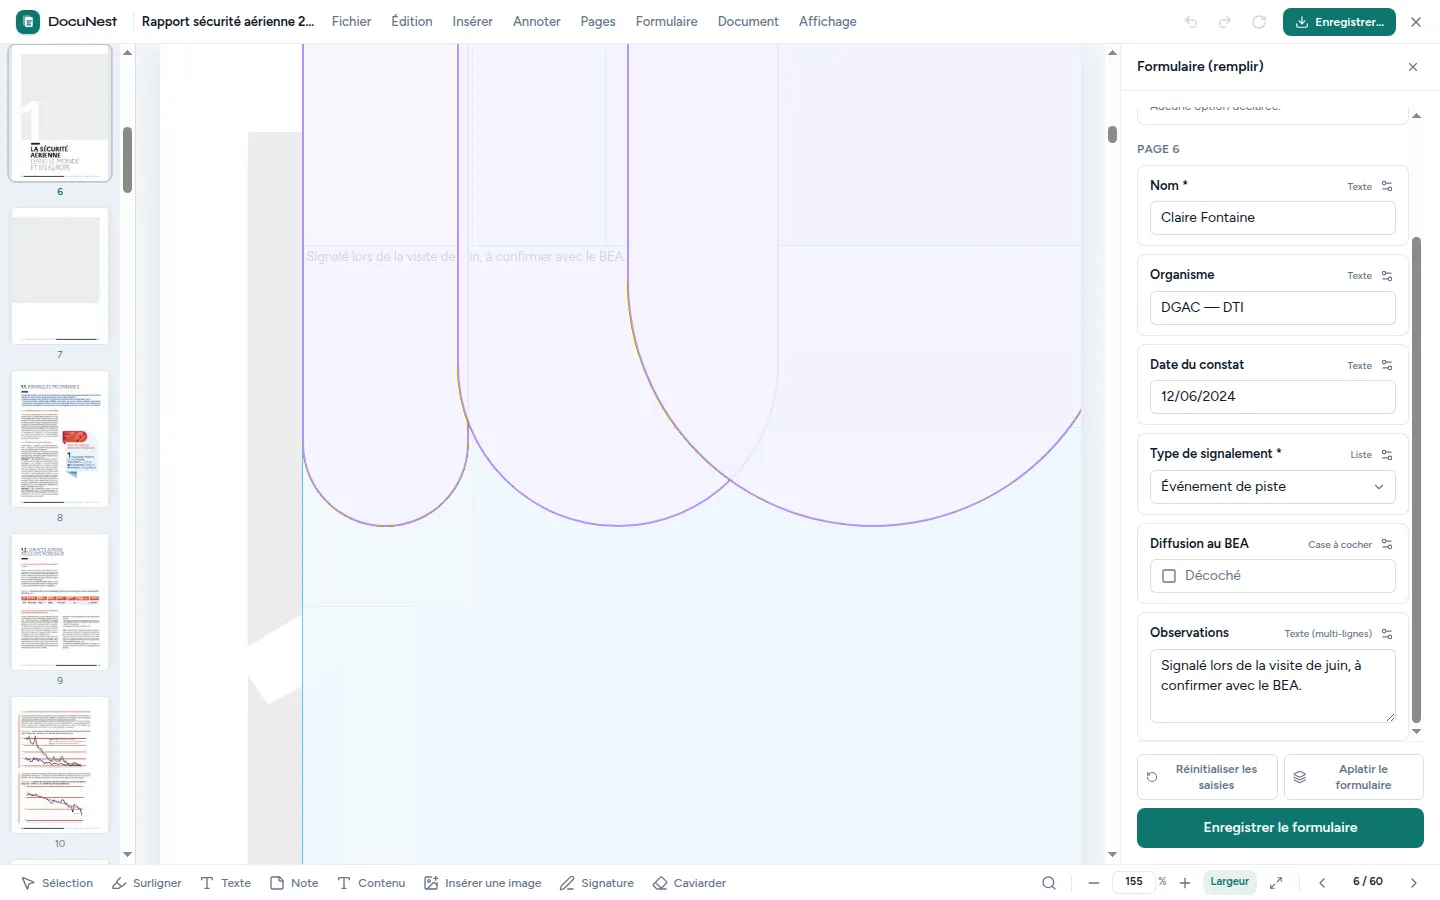
Task: Open the Formulaire menu
Action: pyautogui.click(x=667, y=22)
